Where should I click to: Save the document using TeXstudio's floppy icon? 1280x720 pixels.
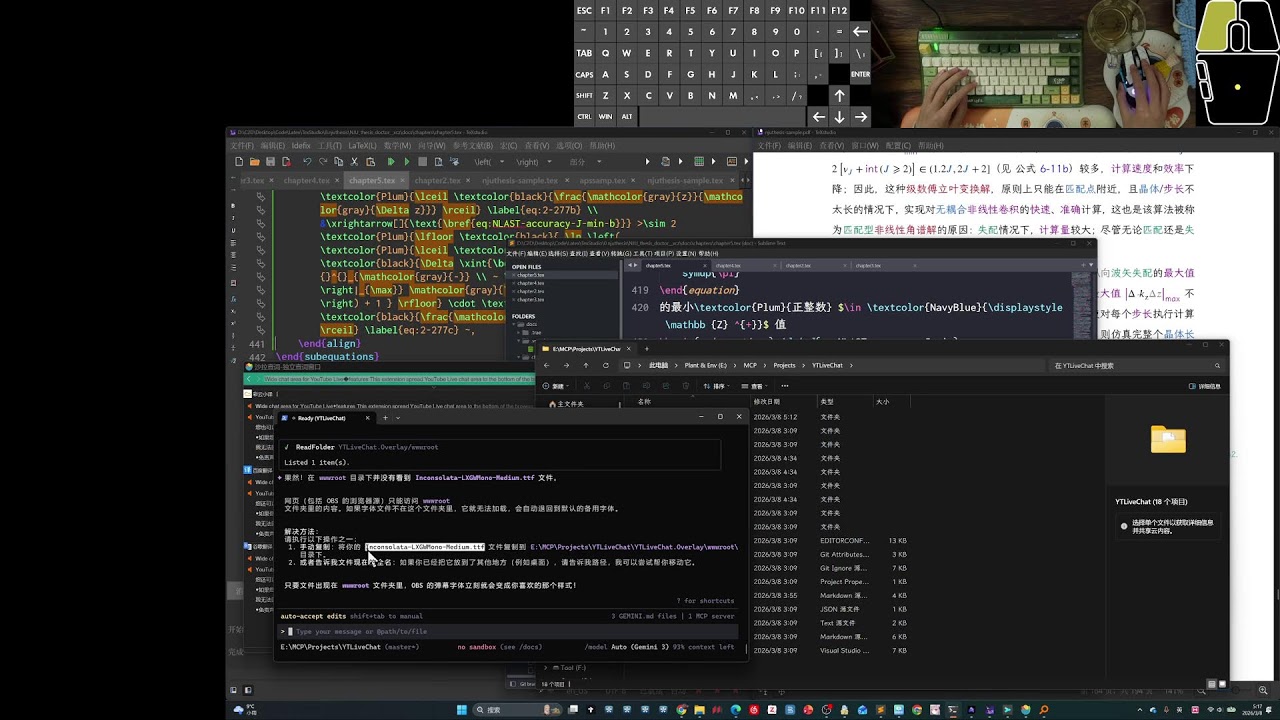pos(270,162)
